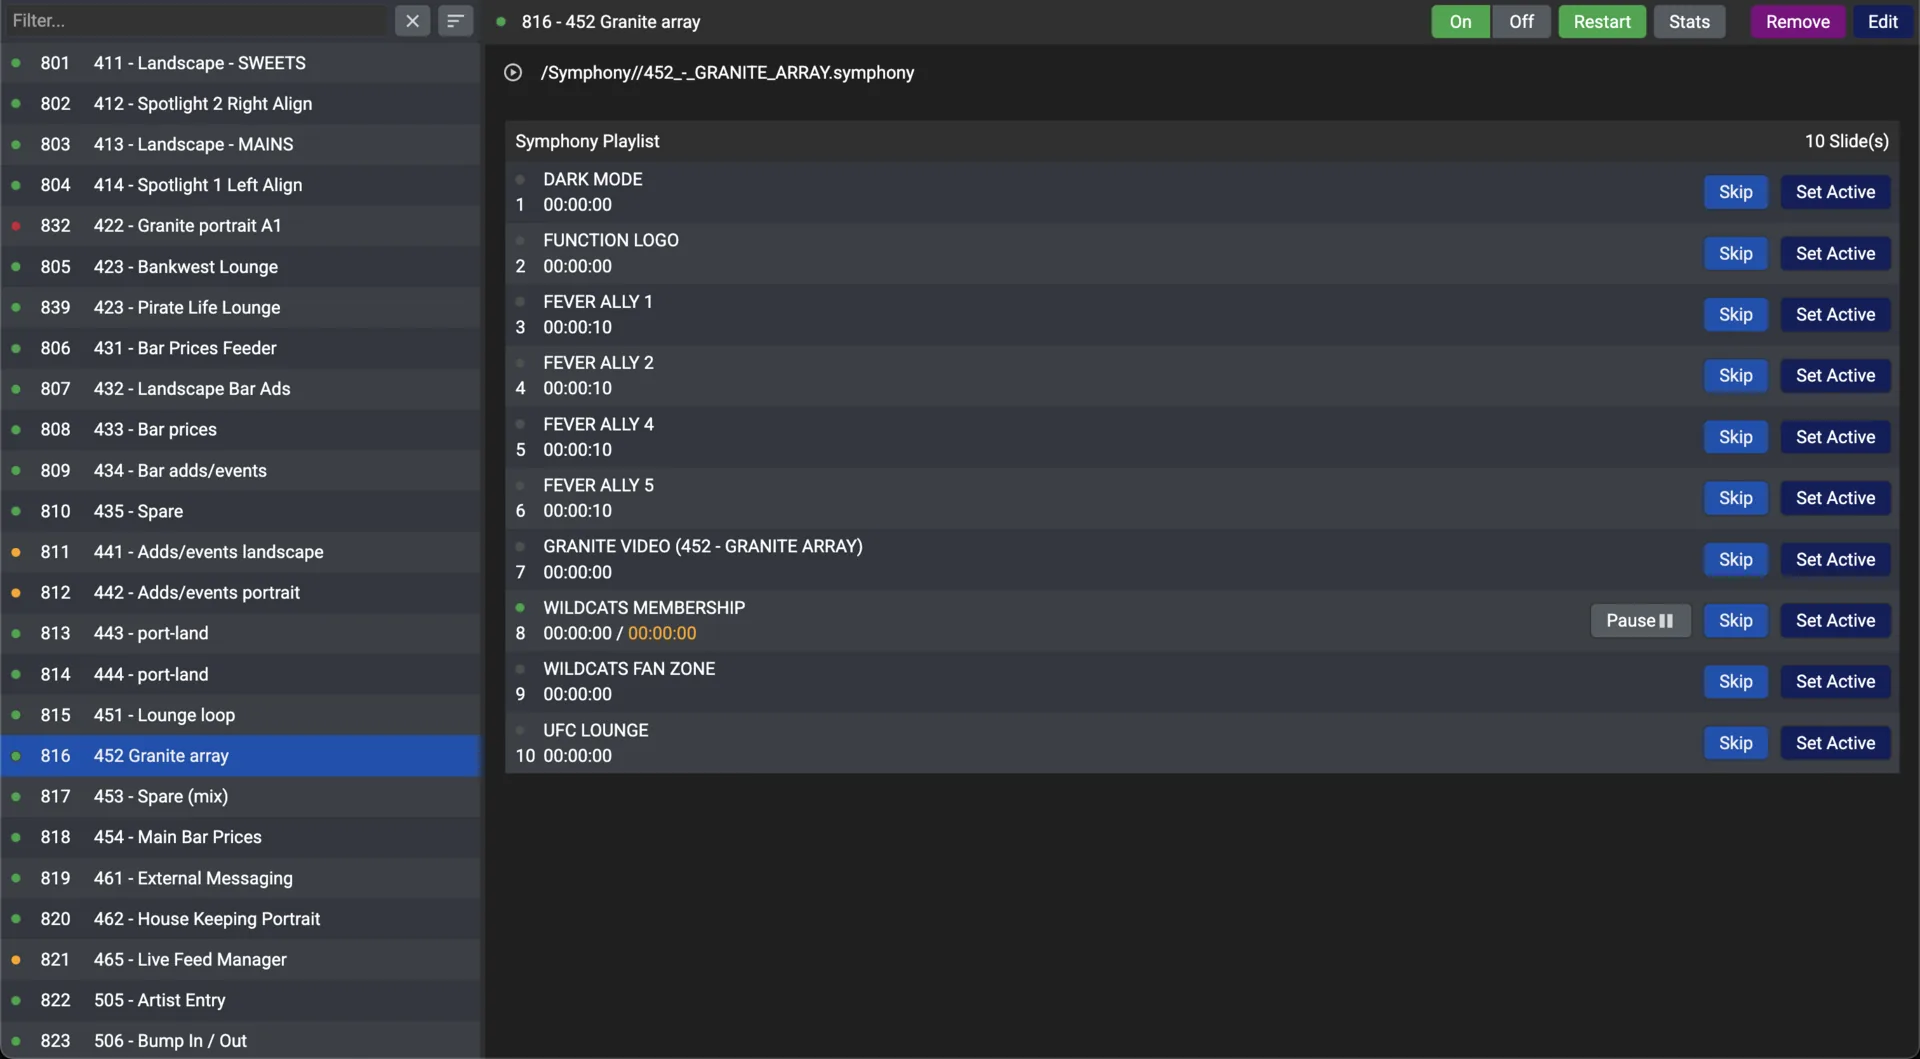Select player 816 452 Granite array

coord(241,756)
